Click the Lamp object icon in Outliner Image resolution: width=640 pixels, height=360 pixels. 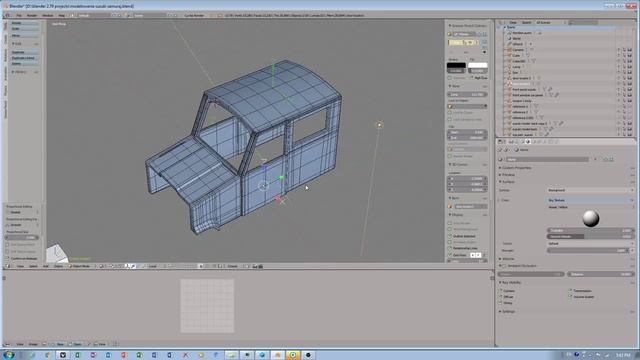pyautogui.click(x=509, y=67)
